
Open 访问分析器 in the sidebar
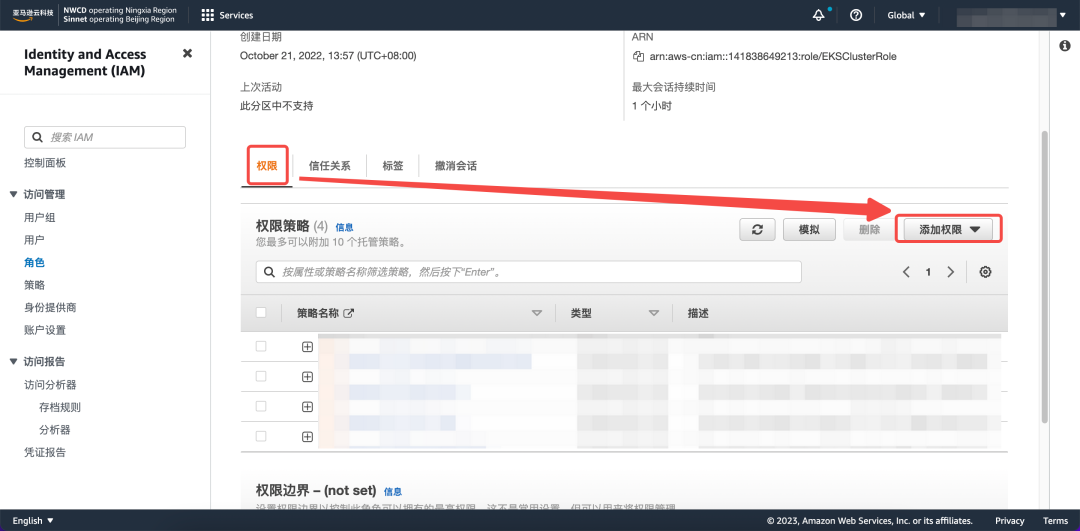pos(50,385)
